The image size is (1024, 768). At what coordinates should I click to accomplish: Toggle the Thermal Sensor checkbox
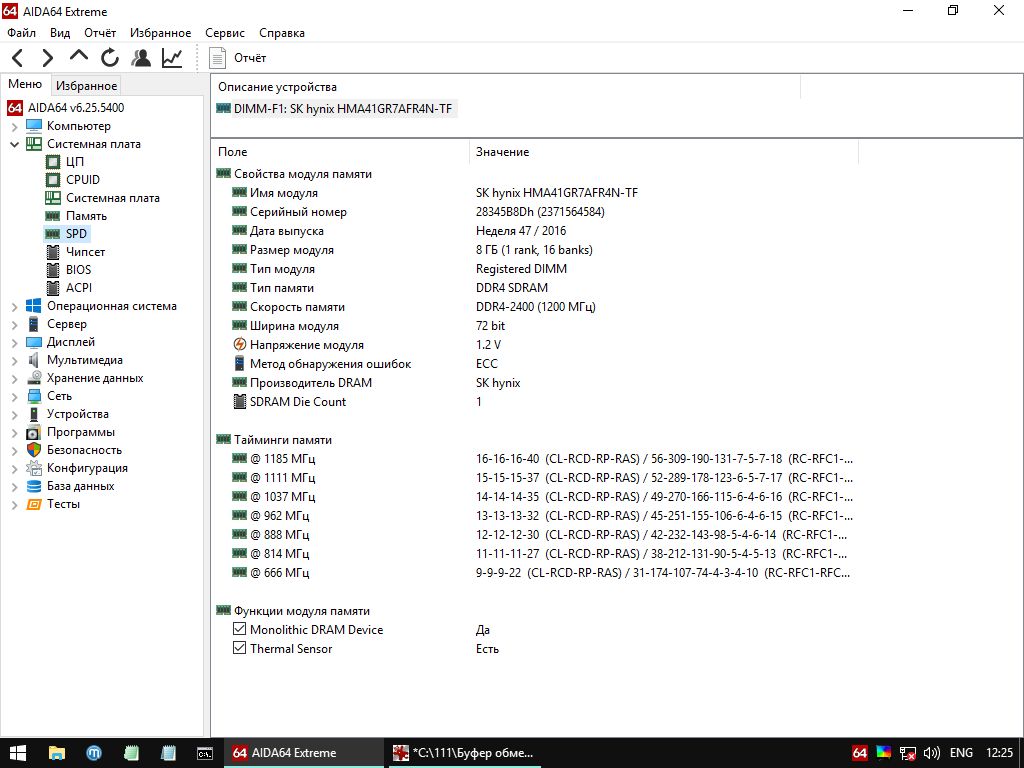coord(240,648)
